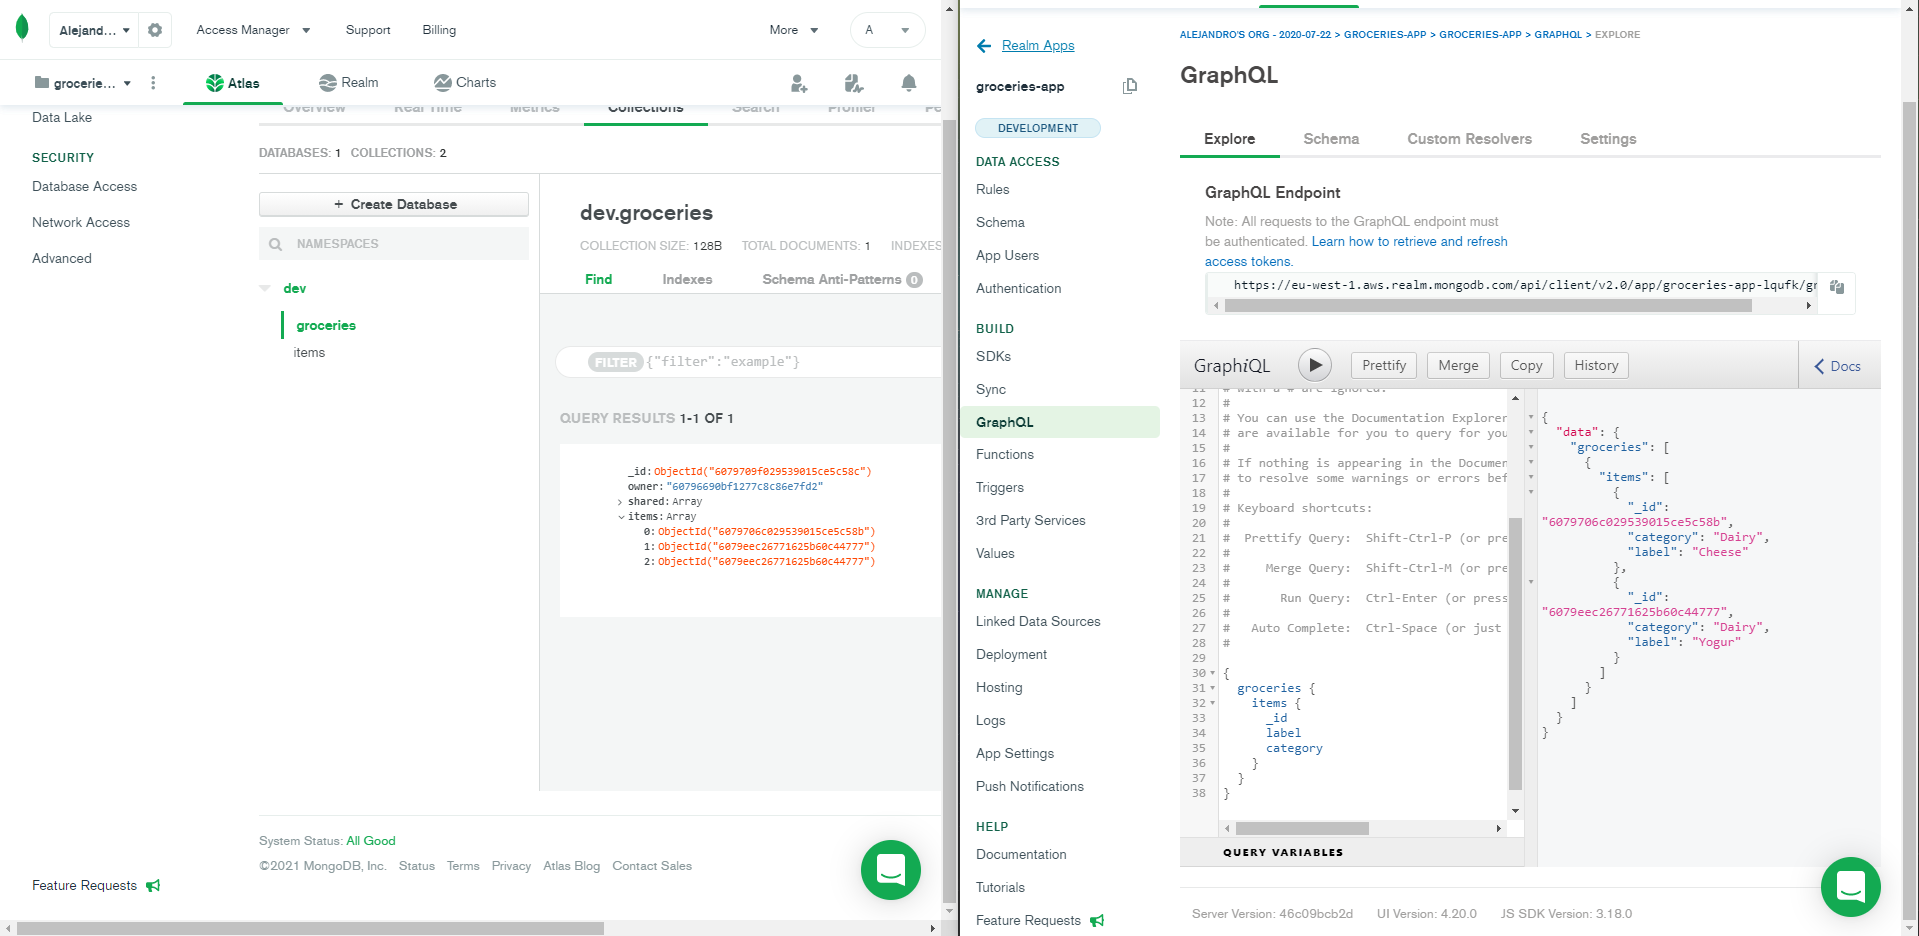This screenshot has width=1919, height=936.
Task: Click the megaphone next to Feature Requests
Action: [153, 886]
